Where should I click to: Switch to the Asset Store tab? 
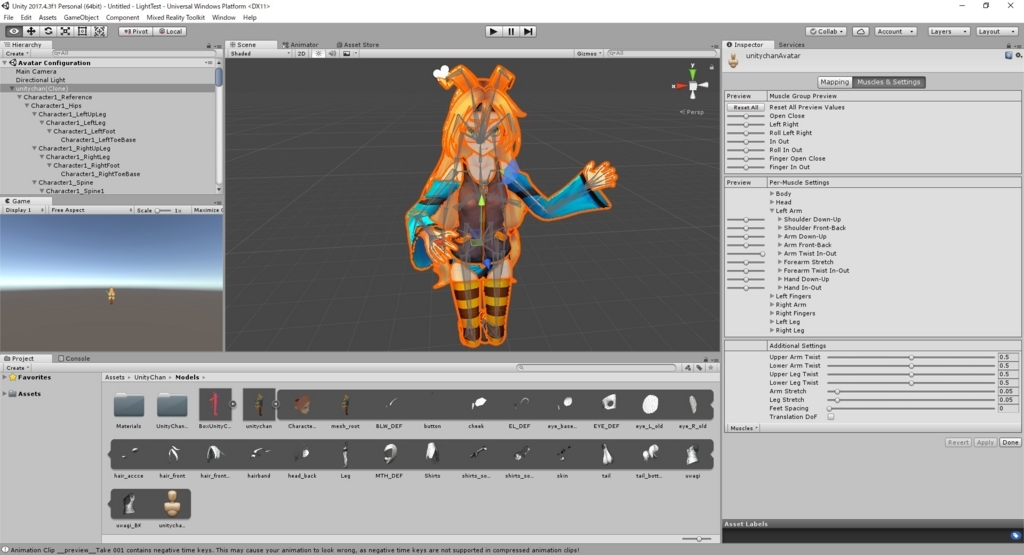[x=358, y=45]
